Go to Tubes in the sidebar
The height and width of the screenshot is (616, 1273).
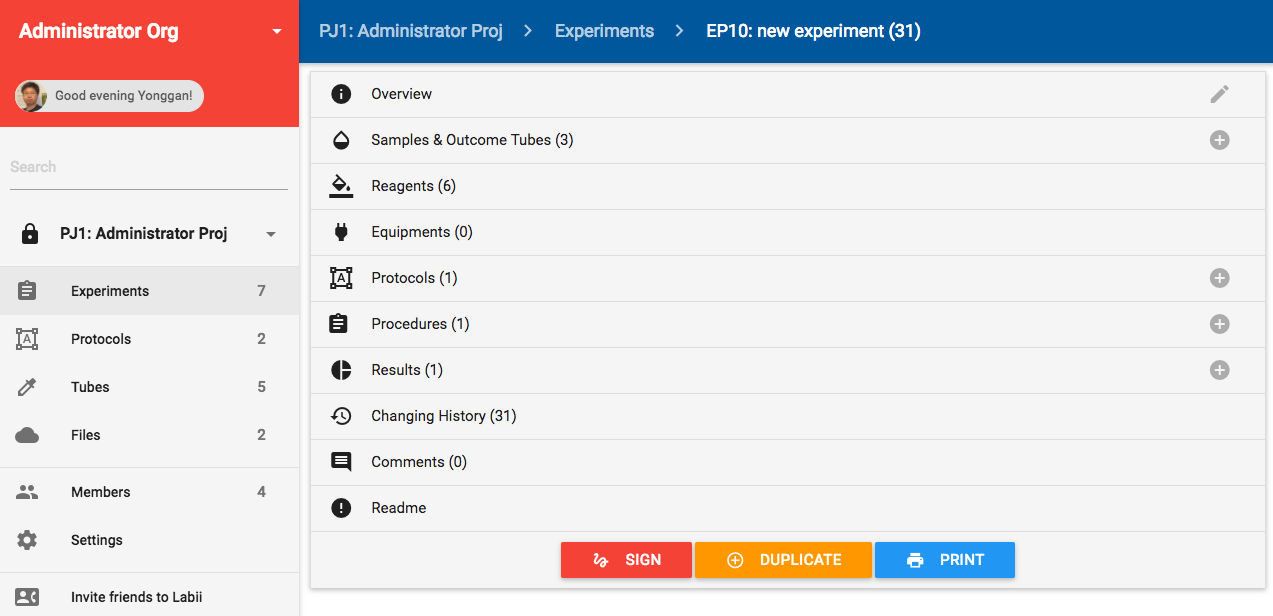(90, 387)
